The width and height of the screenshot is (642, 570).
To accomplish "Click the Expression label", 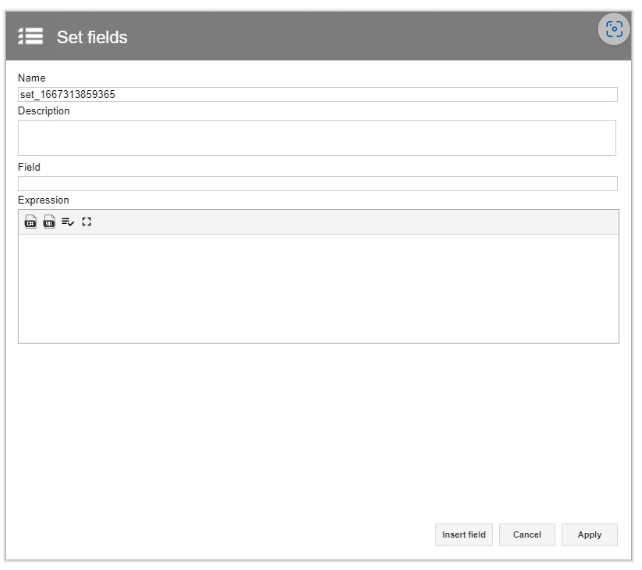I will [43, 200].
